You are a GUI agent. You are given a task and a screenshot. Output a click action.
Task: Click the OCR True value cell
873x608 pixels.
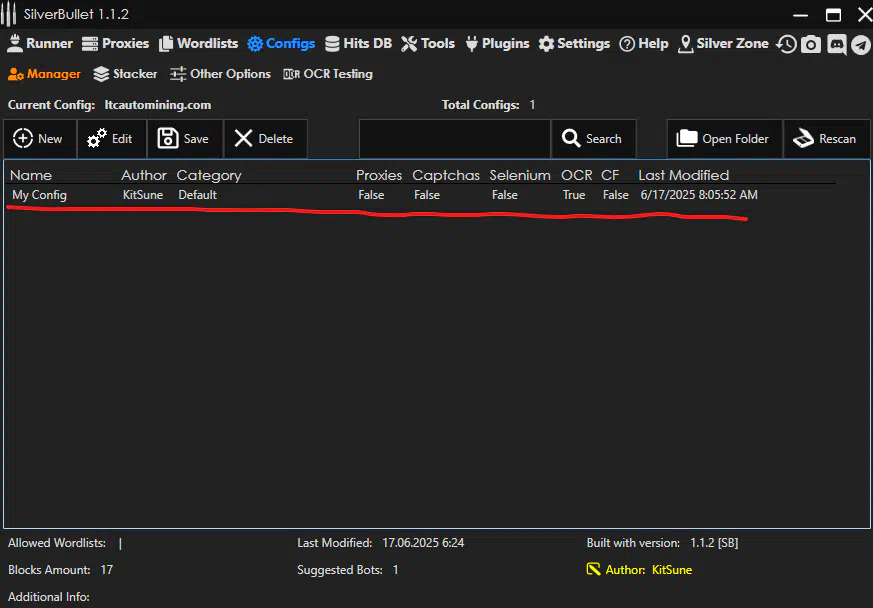pyautogui.click(x=574, y=195)
